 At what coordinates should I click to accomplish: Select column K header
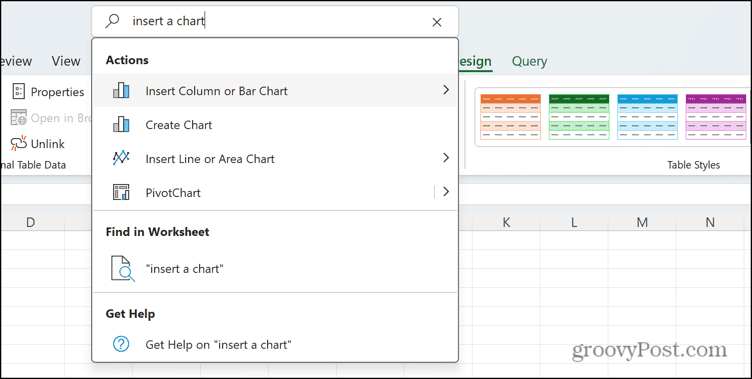(x=506, y=222)
